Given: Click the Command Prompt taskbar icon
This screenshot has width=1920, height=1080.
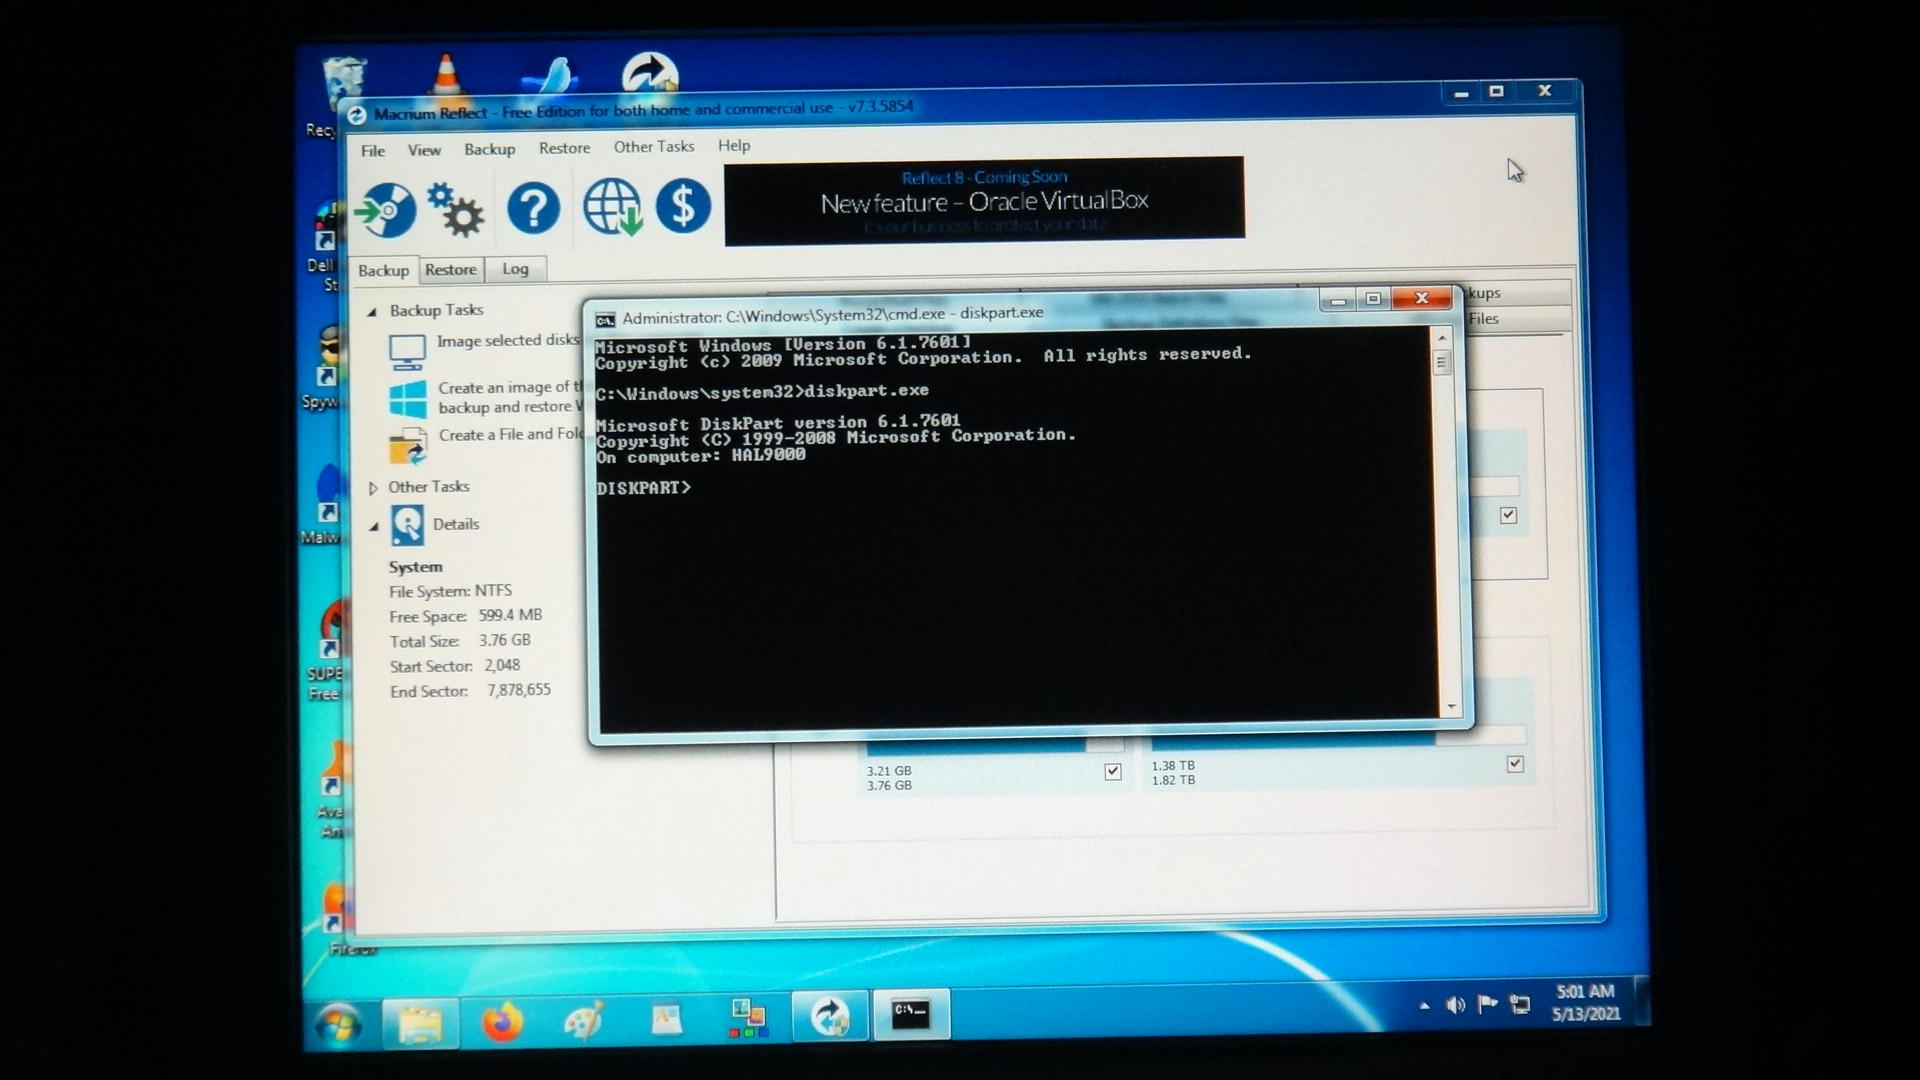Looking at the screenshot, I should (911, 1015).
